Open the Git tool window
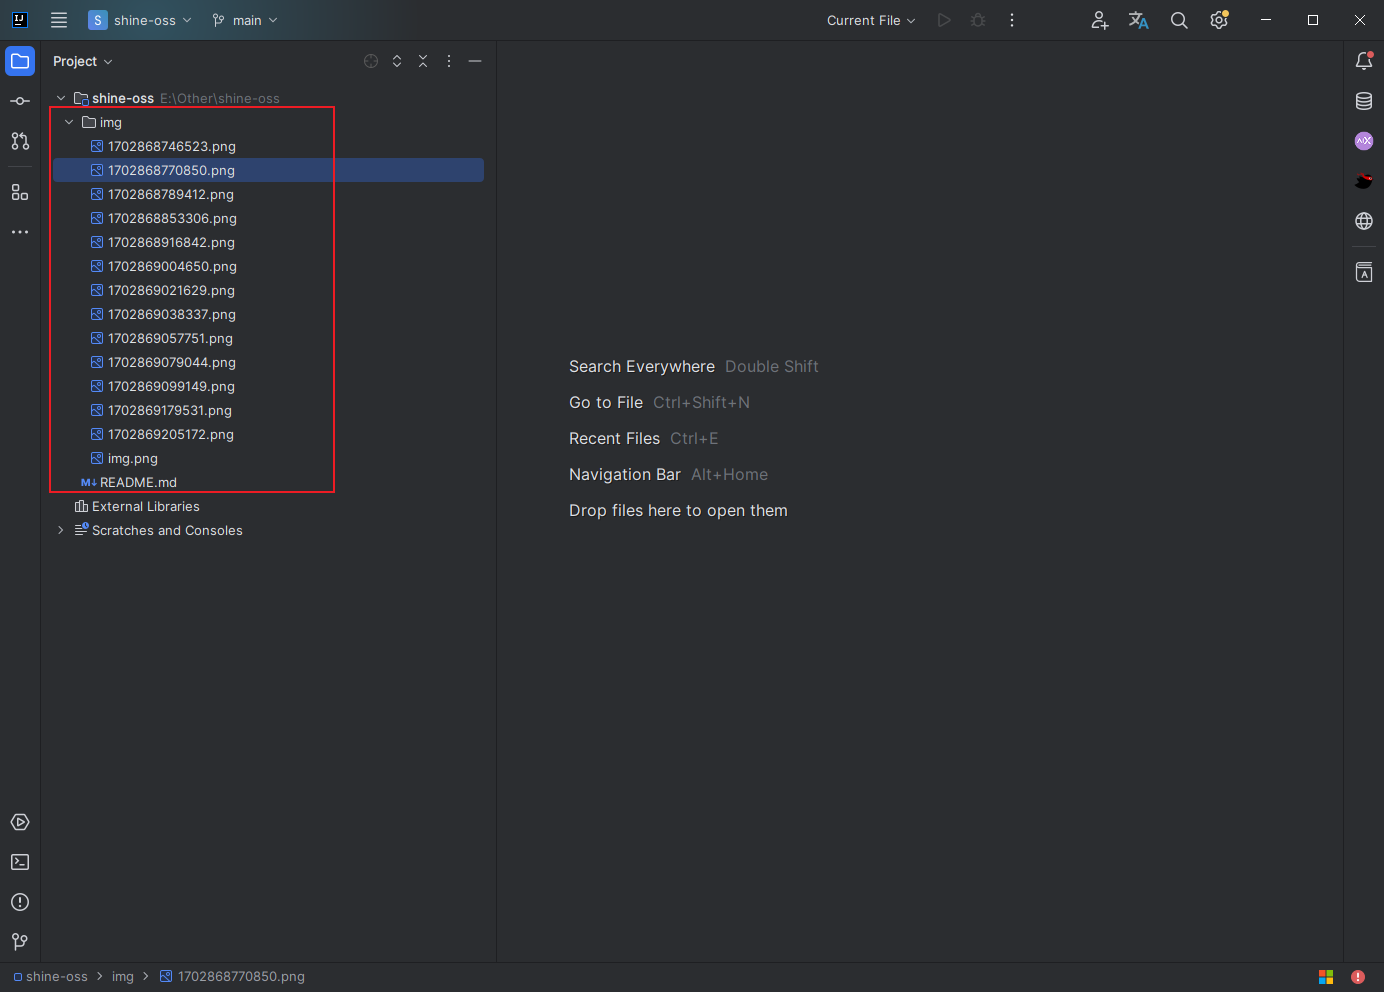The height and width of the screenshot is (992, 1384). click(20, 942)
